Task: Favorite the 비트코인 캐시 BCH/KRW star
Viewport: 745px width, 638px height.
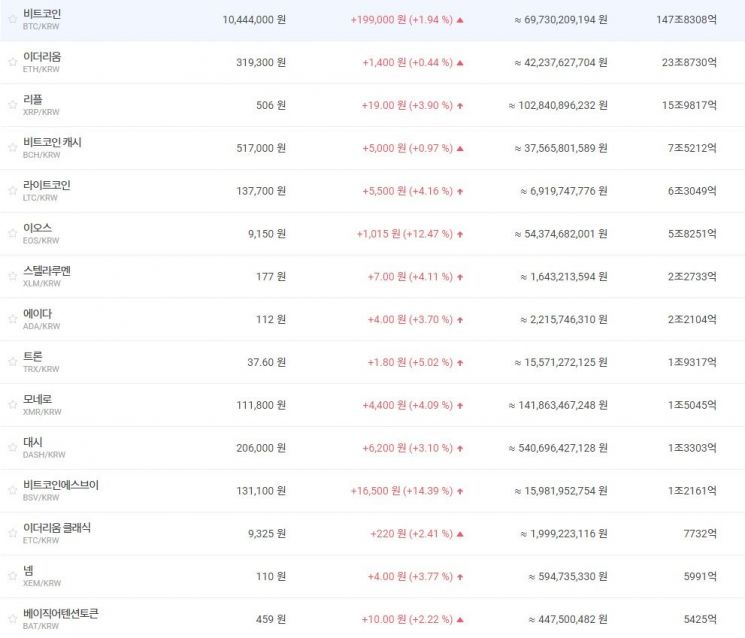Action: pyautogui.click(x=13, y=147)
